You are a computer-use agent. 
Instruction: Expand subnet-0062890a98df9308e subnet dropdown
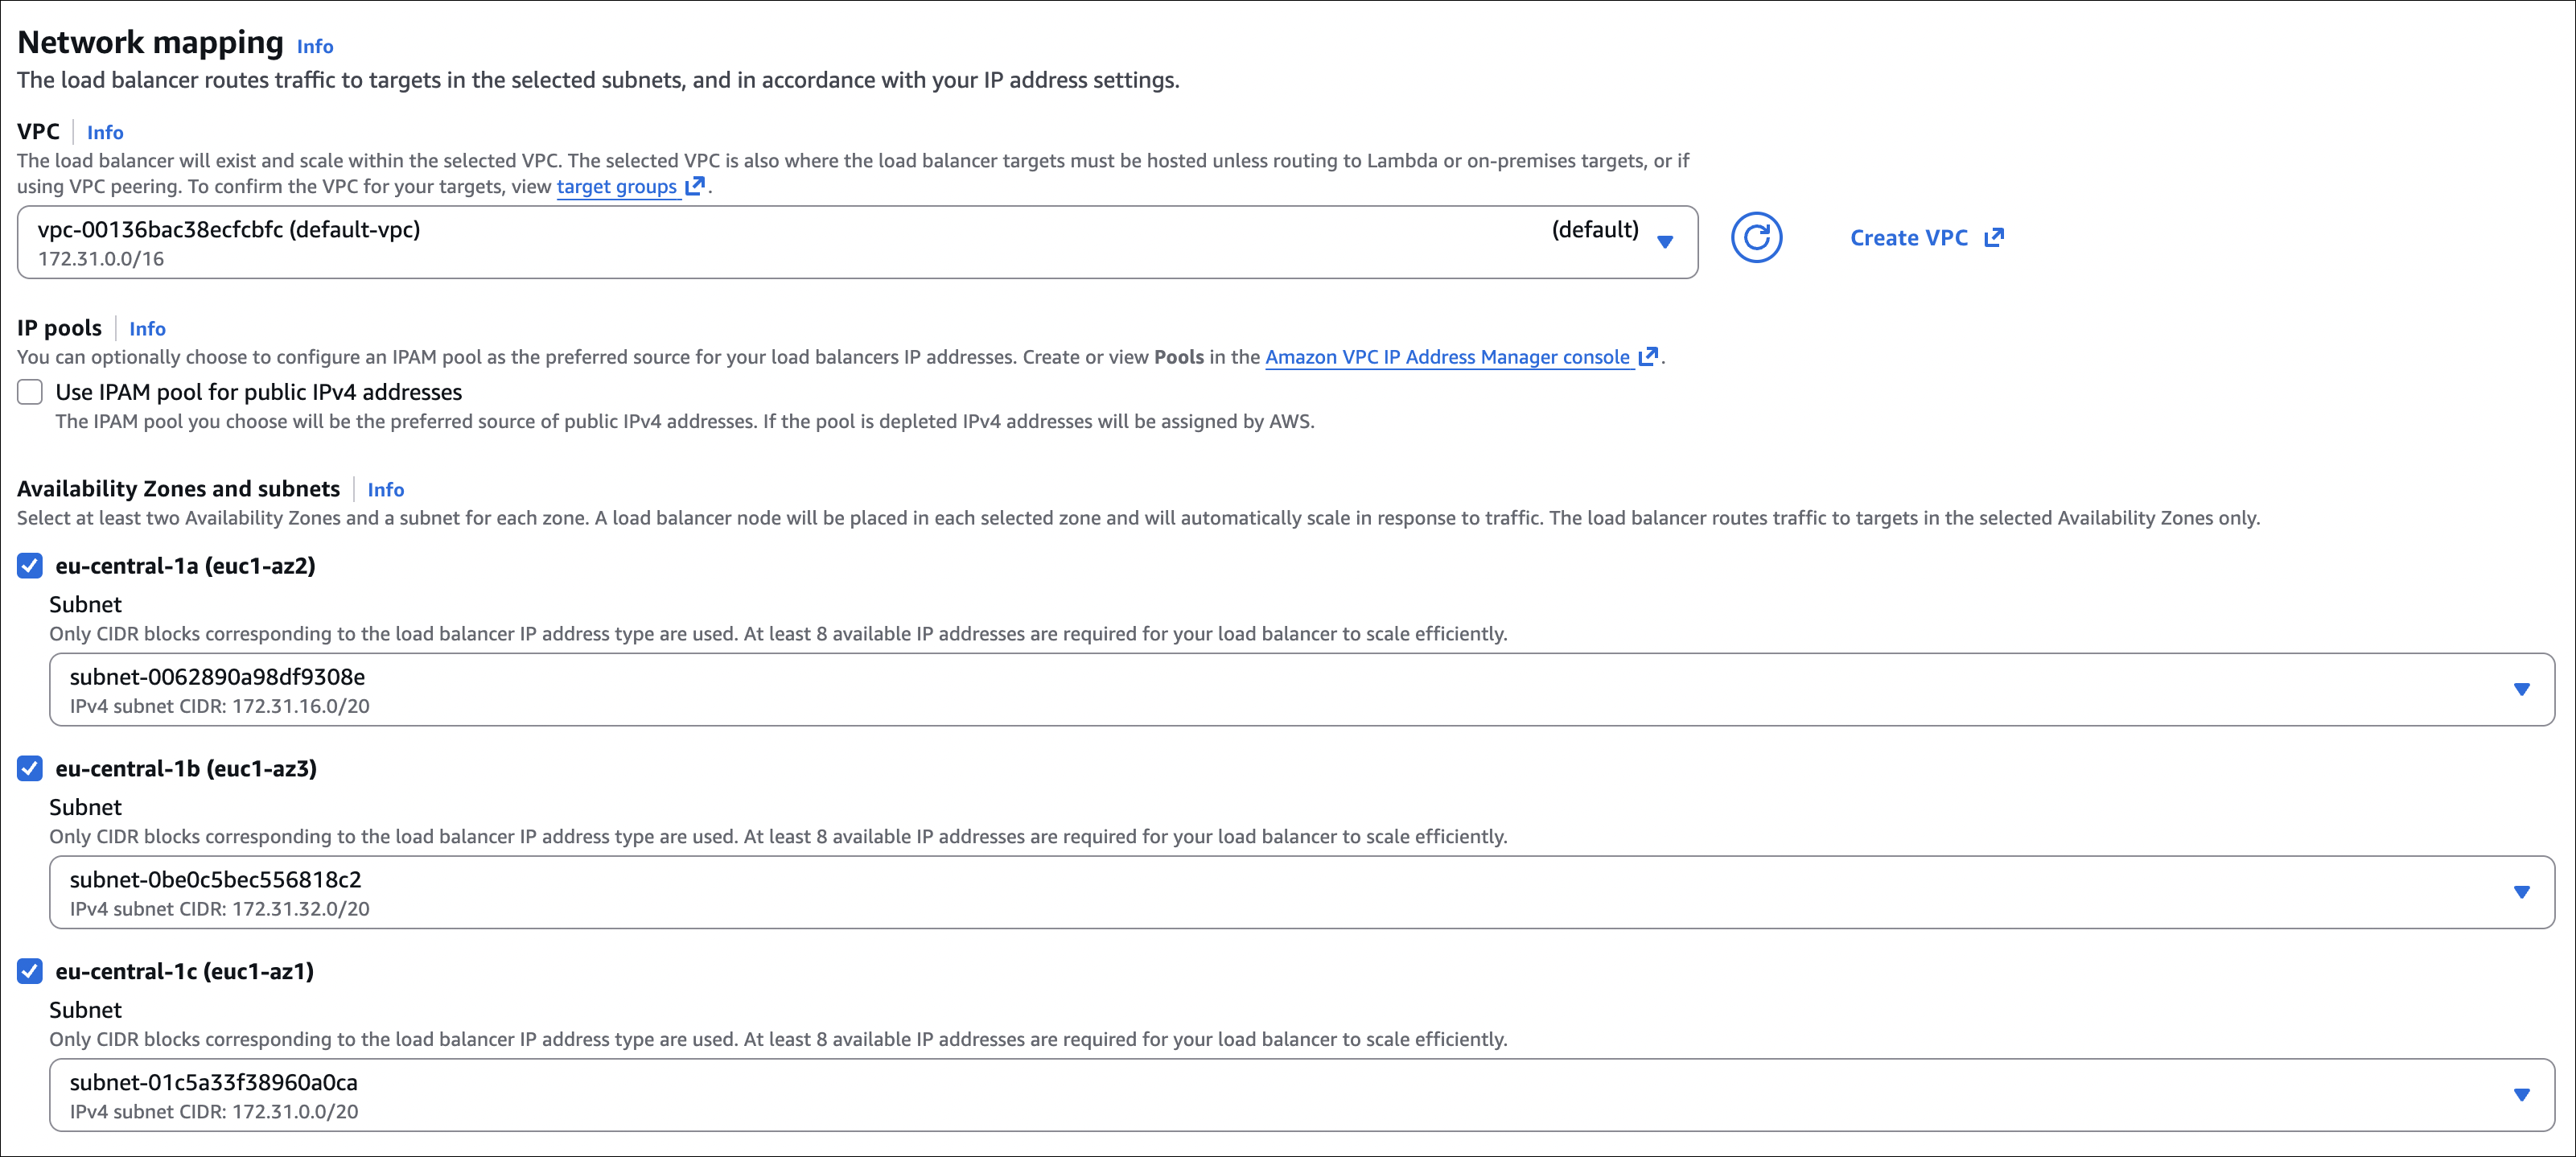coord(1300,690)
